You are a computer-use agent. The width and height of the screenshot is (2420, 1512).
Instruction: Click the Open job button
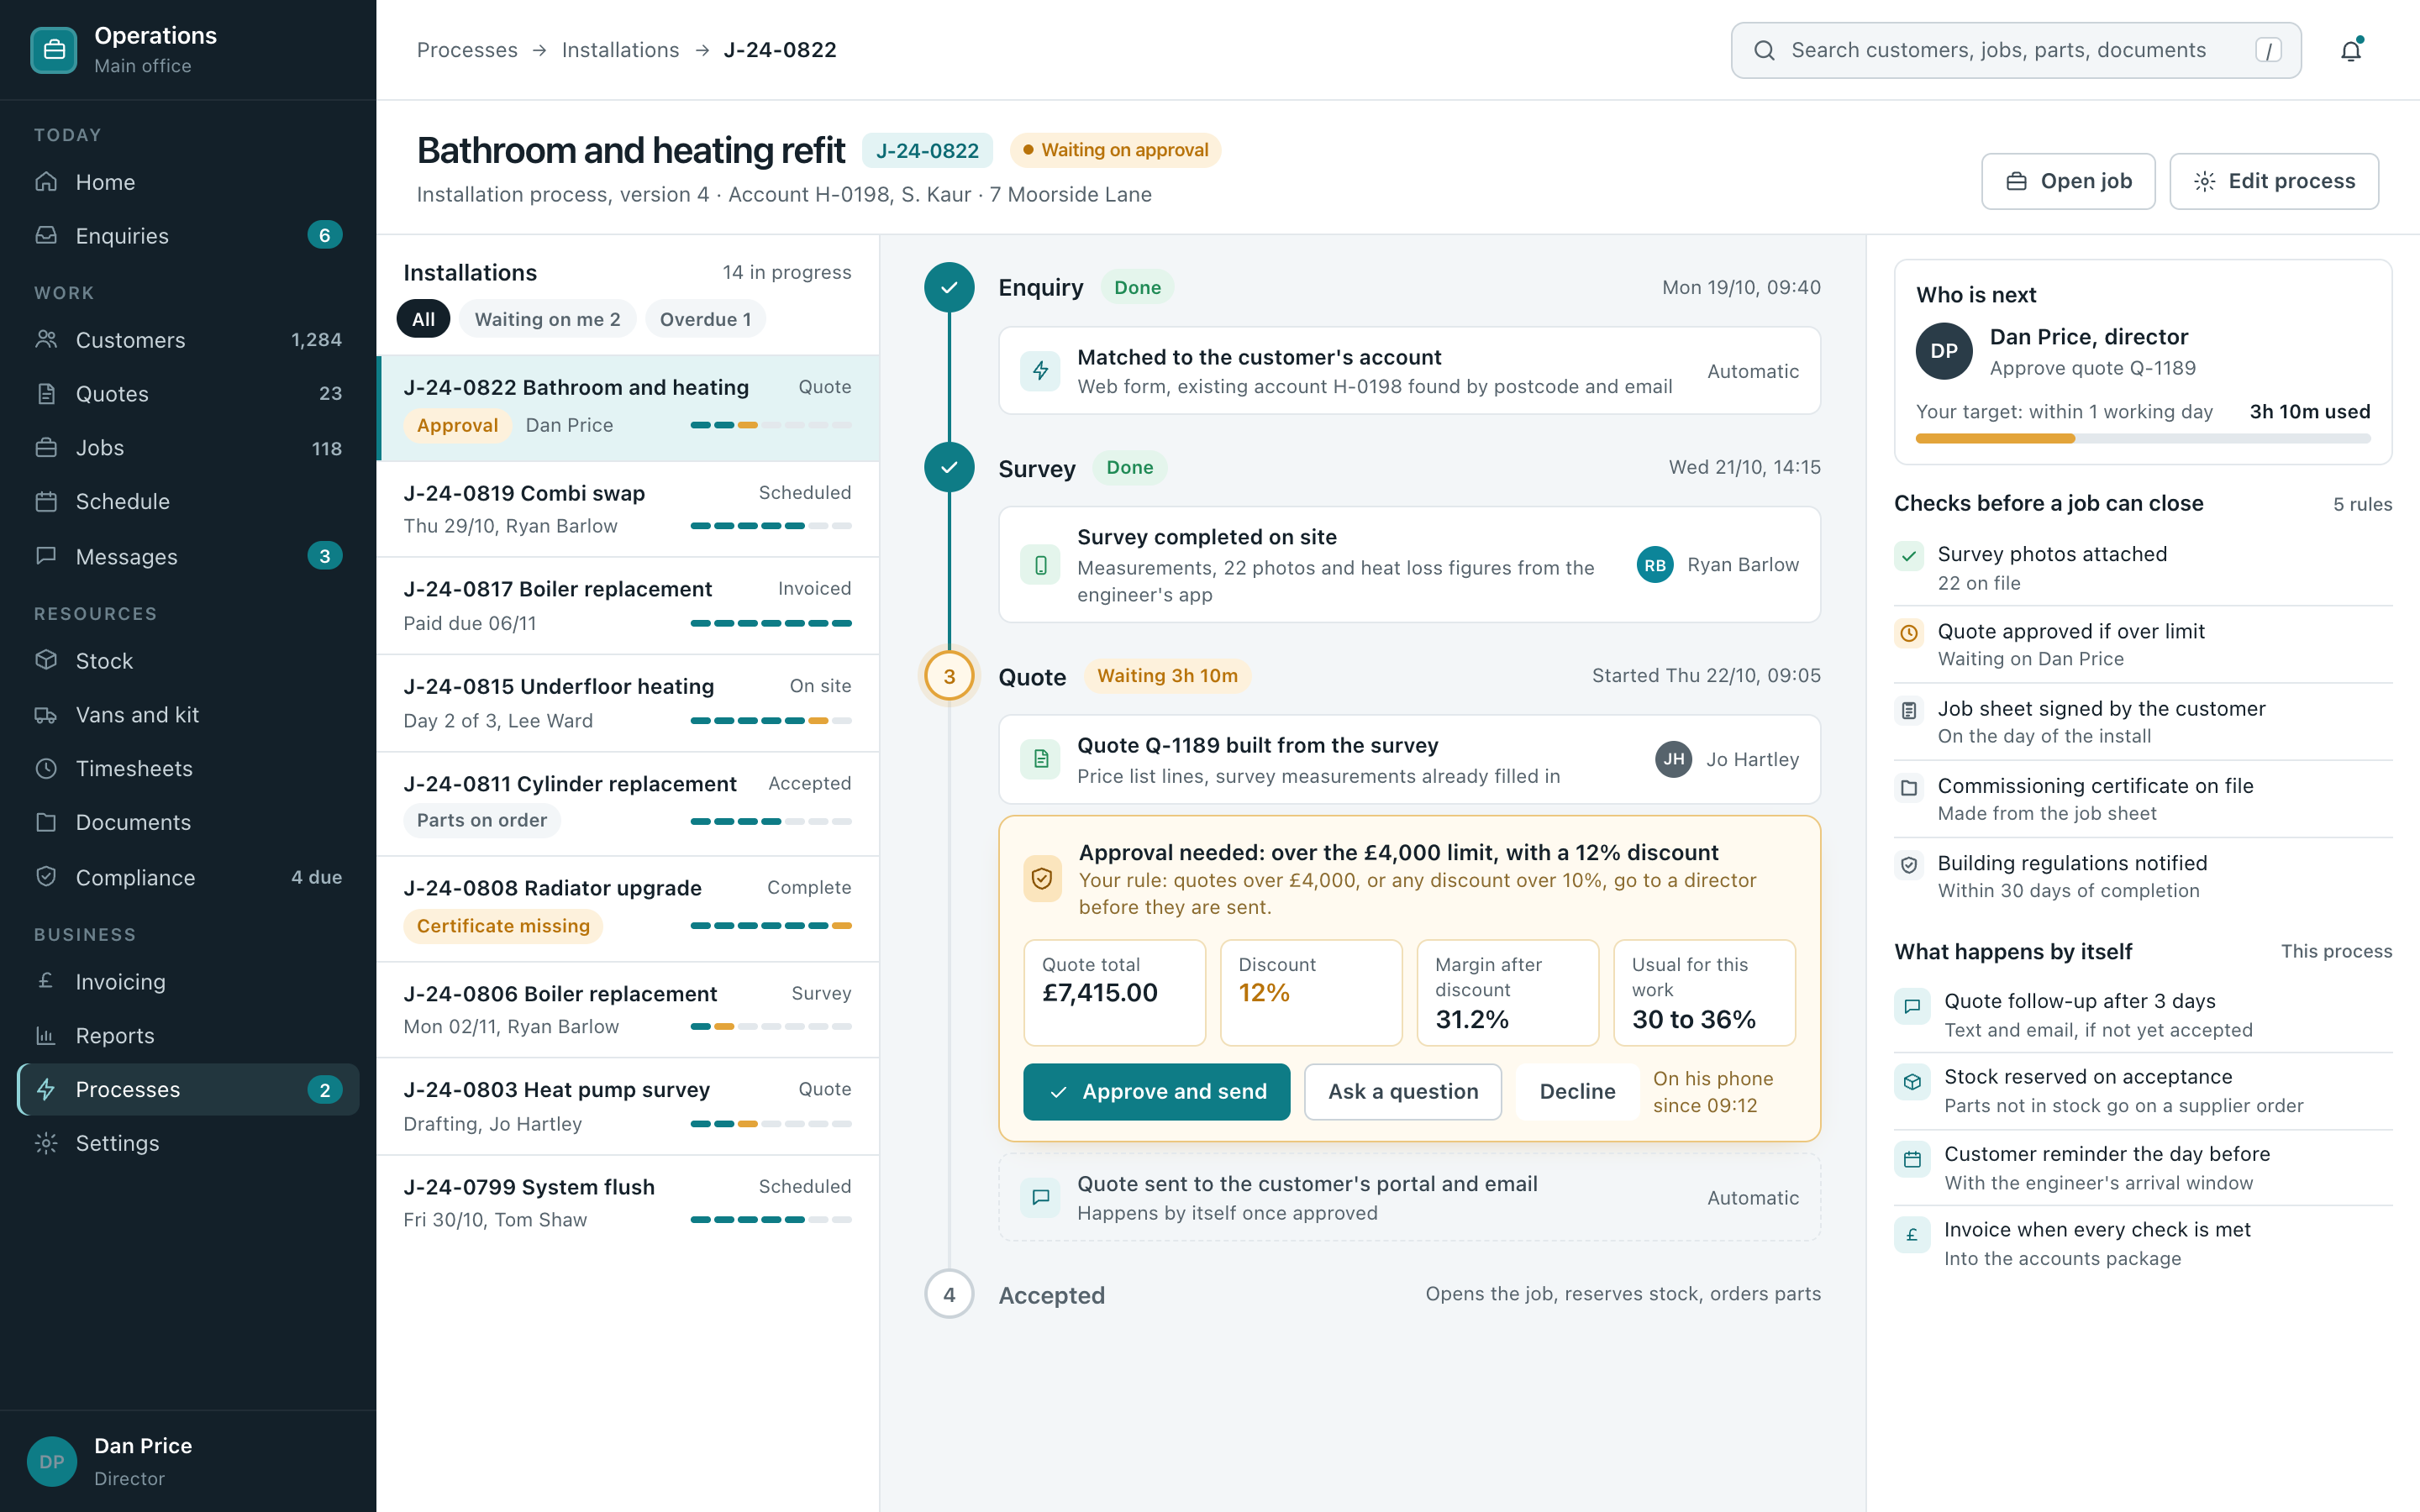pyautogui.click(x=2068, y=181)
